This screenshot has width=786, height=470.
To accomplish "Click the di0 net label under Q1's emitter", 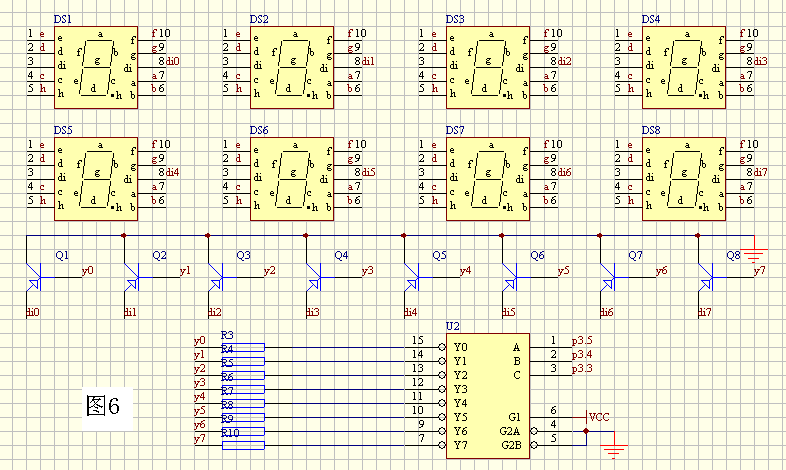I will point(33,312).
